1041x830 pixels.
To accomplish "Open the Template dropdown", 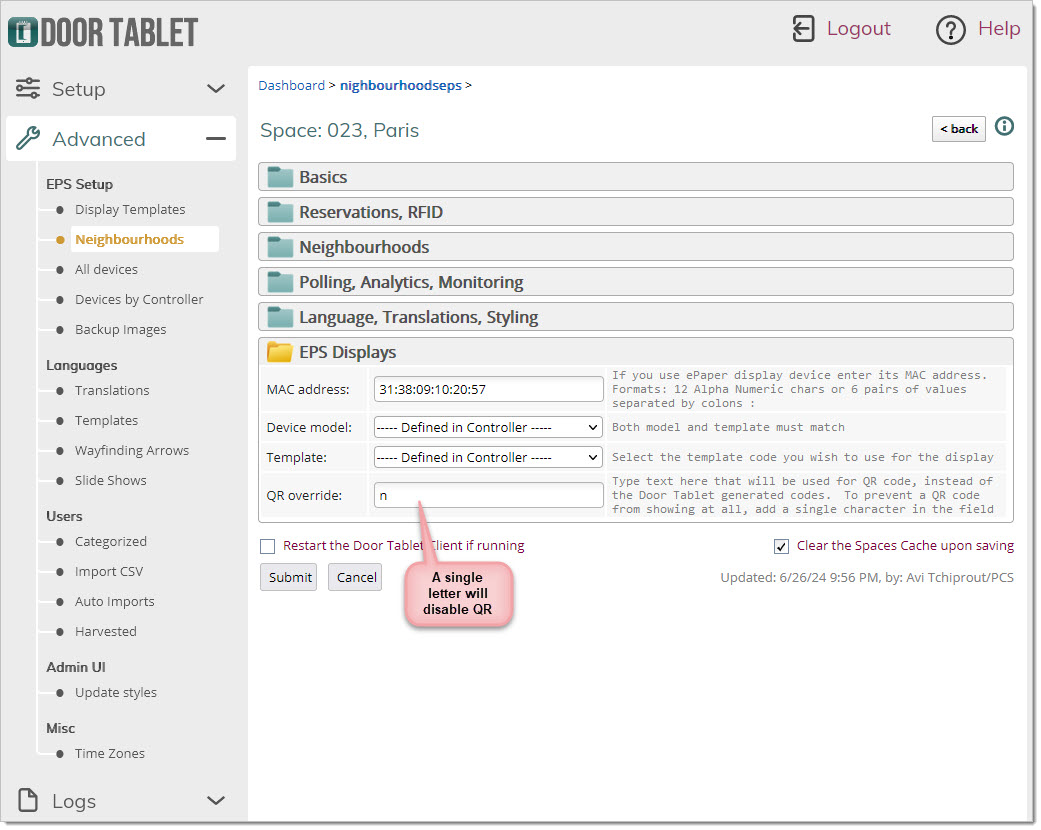I will (488, 457).
